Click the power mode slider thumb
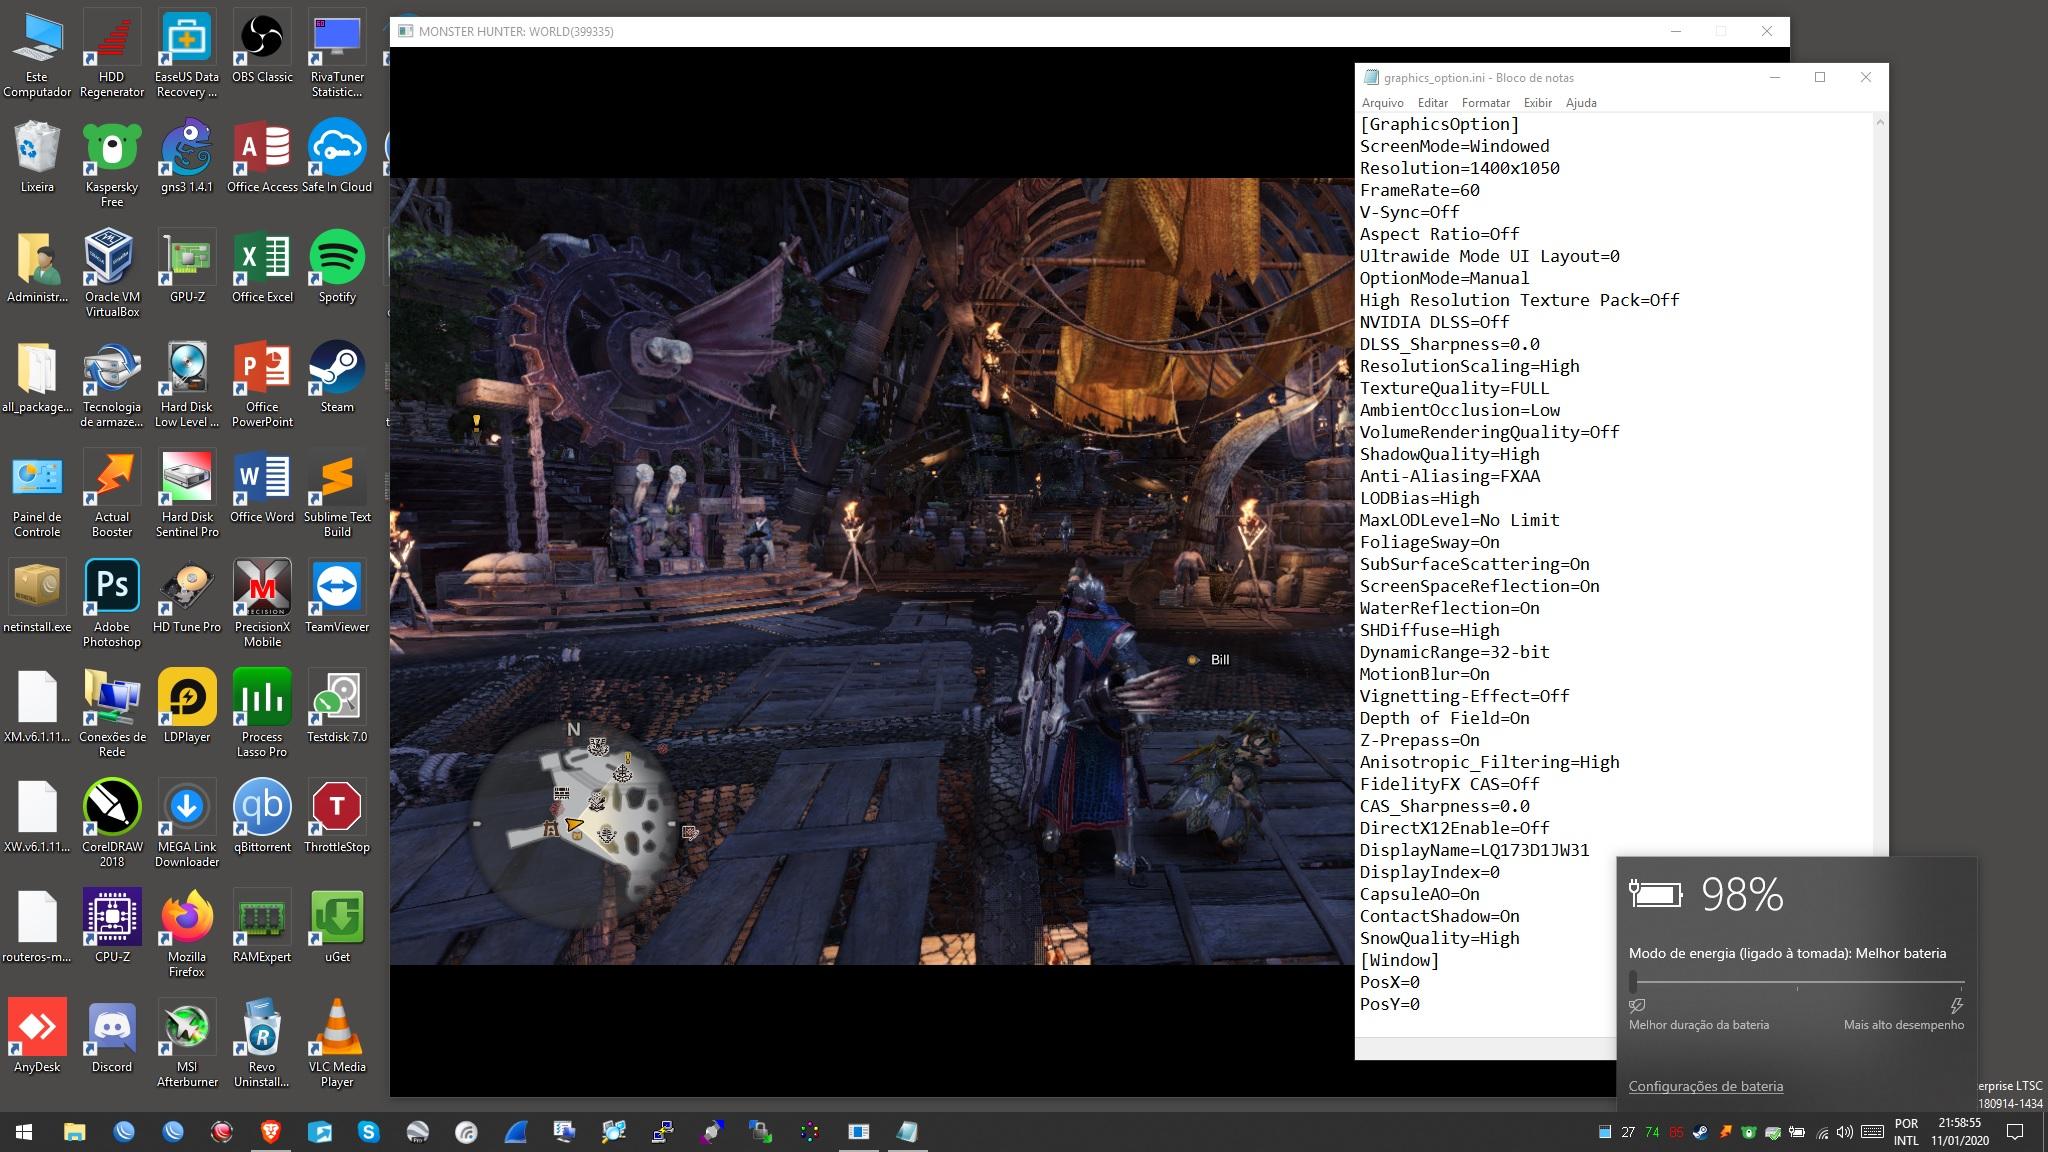This screenshot has width=2048, height=1152. [1633, 982]
